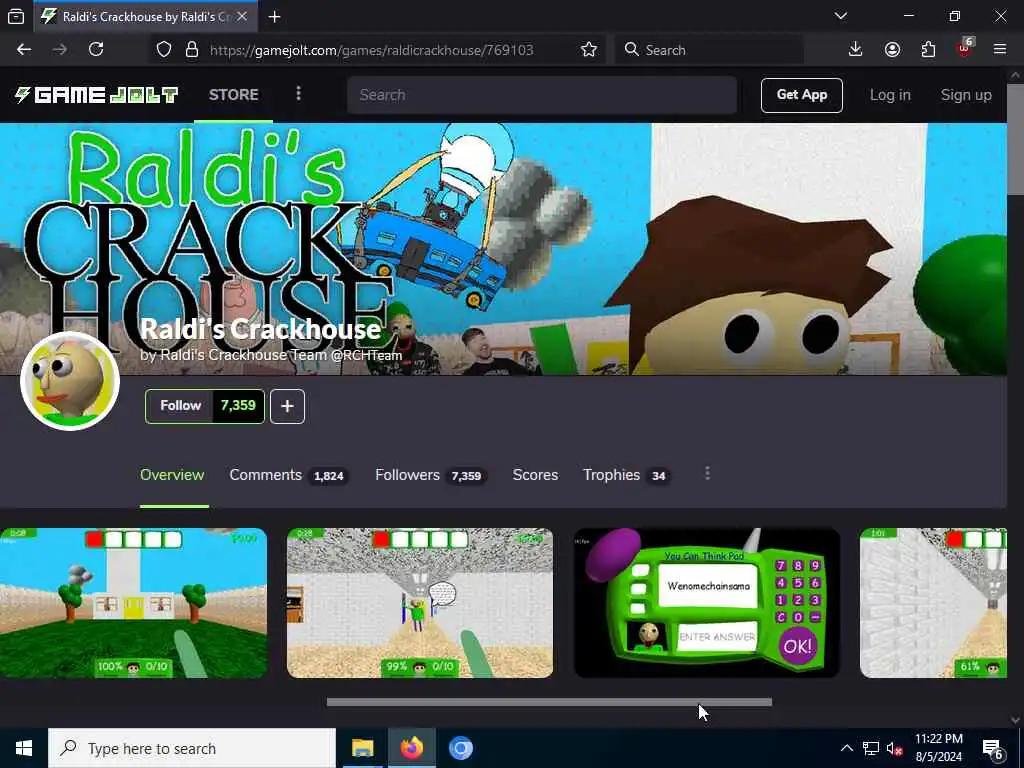Image resolution: width=1024 pixels, height=768 pixels.
Task: Open the more options dots after Trophies
Action: tap(707, 473)
